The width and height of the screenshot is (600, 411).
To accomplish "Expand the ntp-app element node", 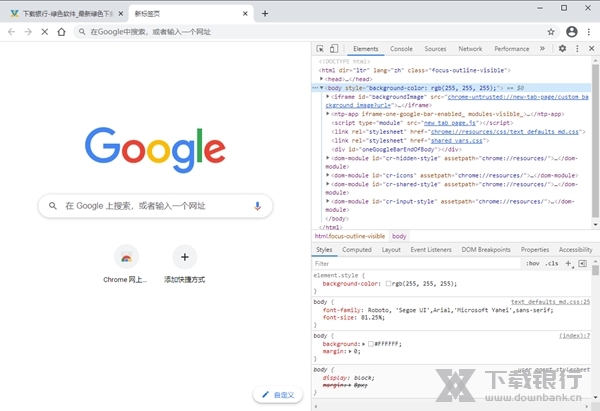I will point(328,114).
